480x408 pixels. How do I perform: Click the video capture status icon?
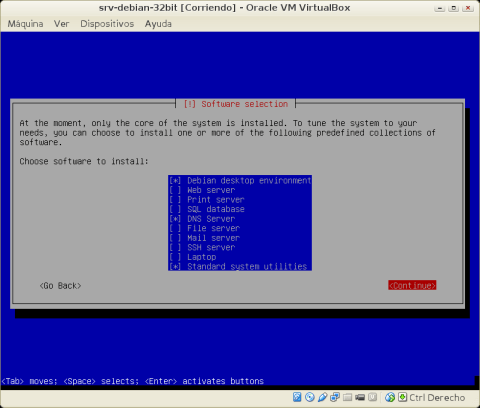point(360,397)
